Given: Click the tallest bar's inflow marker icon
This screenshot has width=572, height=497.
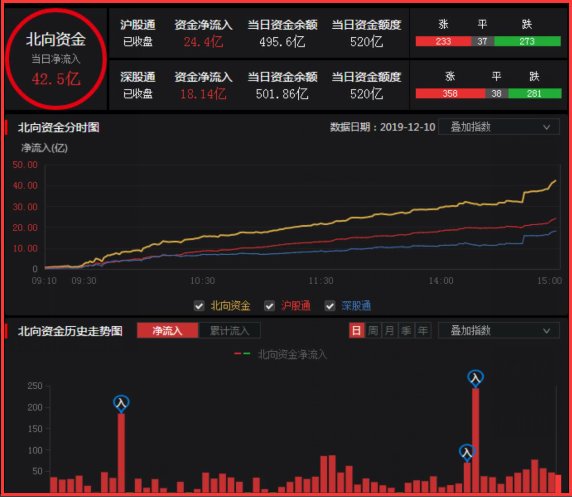Looking at the screenshot, I should coord(475,378).
